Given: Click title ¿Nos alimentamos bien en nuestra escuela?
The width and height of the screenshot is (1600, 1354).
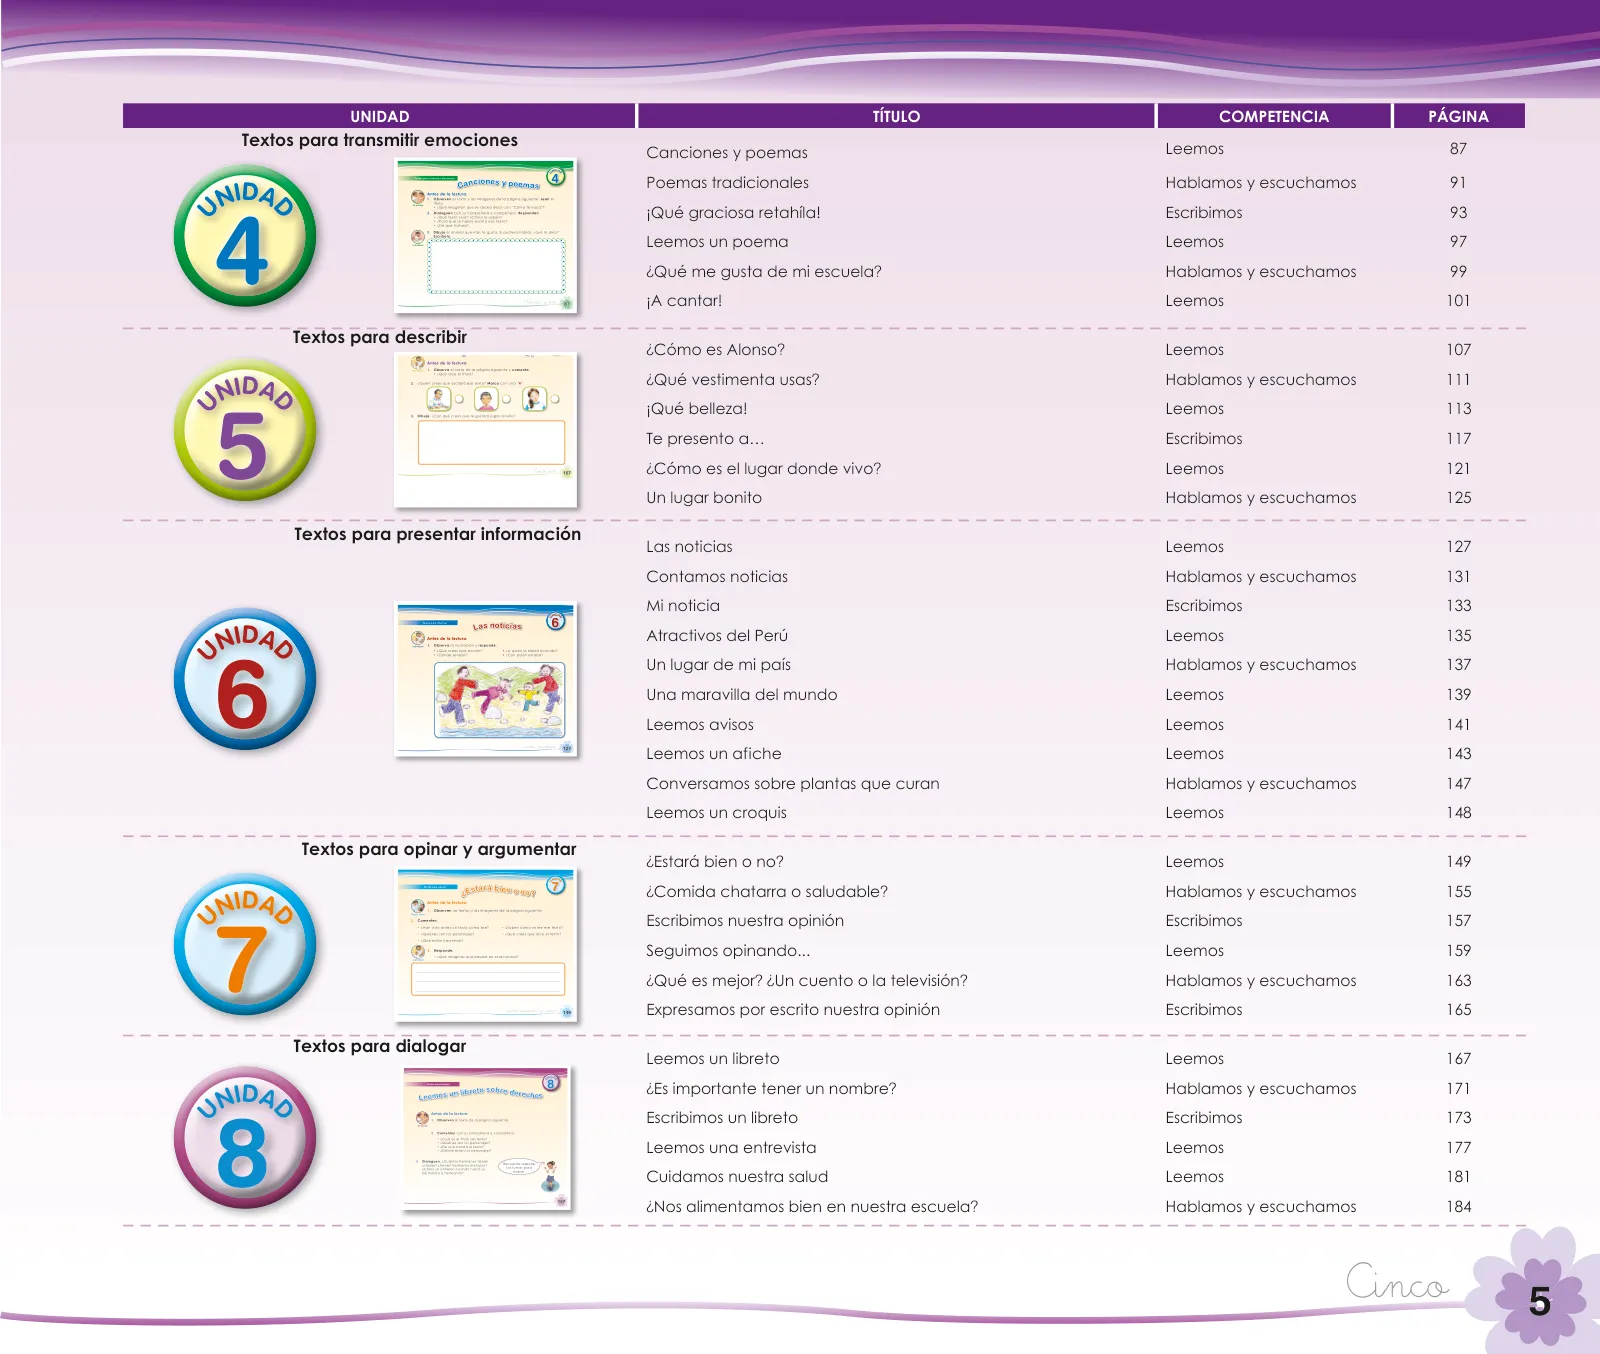Looking at the screenshot, I should click(x=812, y=1207).
